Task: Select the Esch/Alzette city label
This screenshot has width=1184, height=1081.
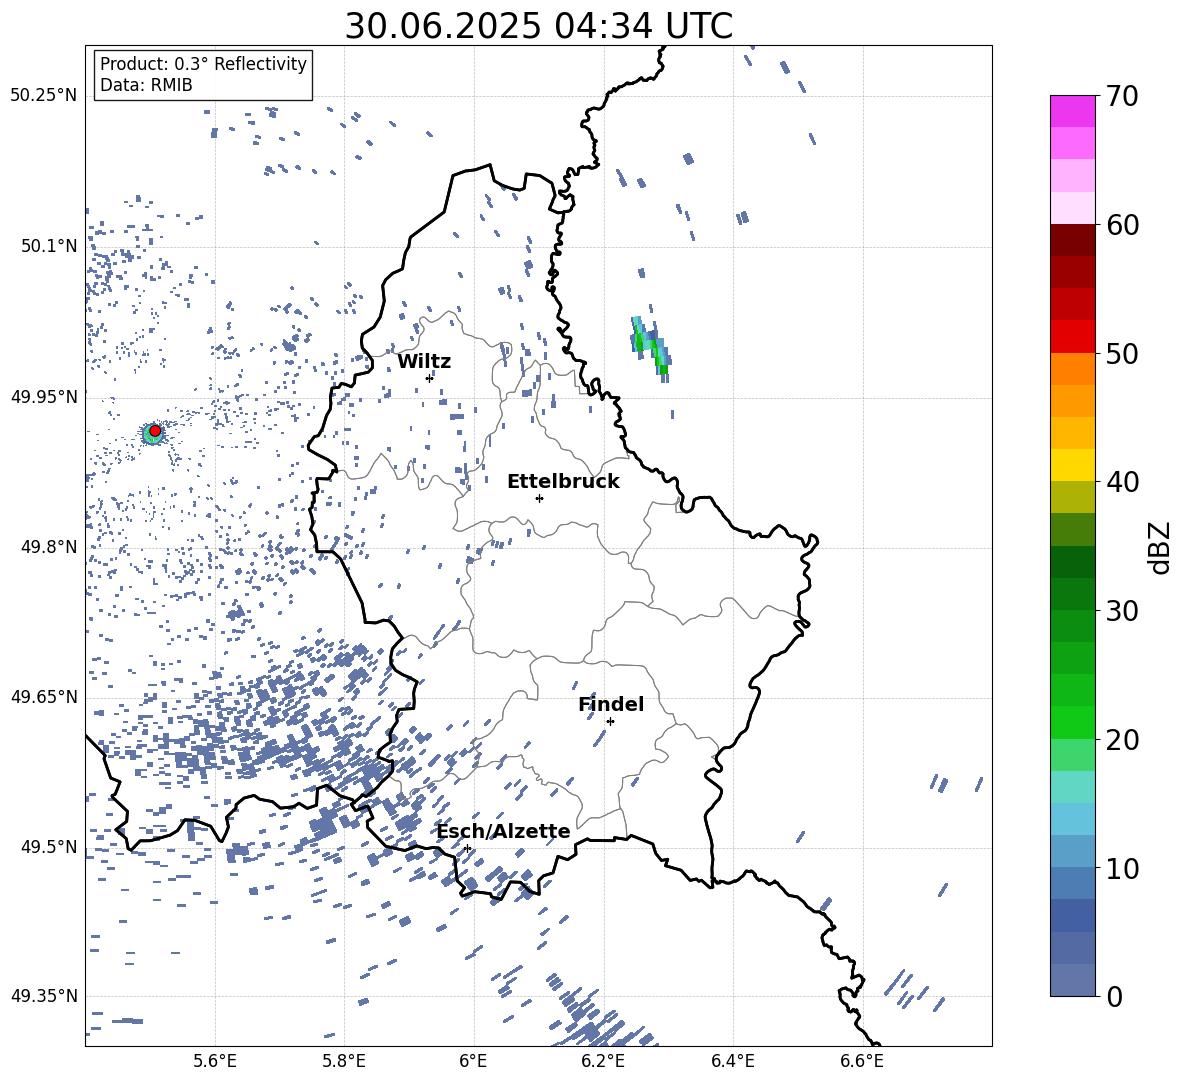Action: [503, 832]
